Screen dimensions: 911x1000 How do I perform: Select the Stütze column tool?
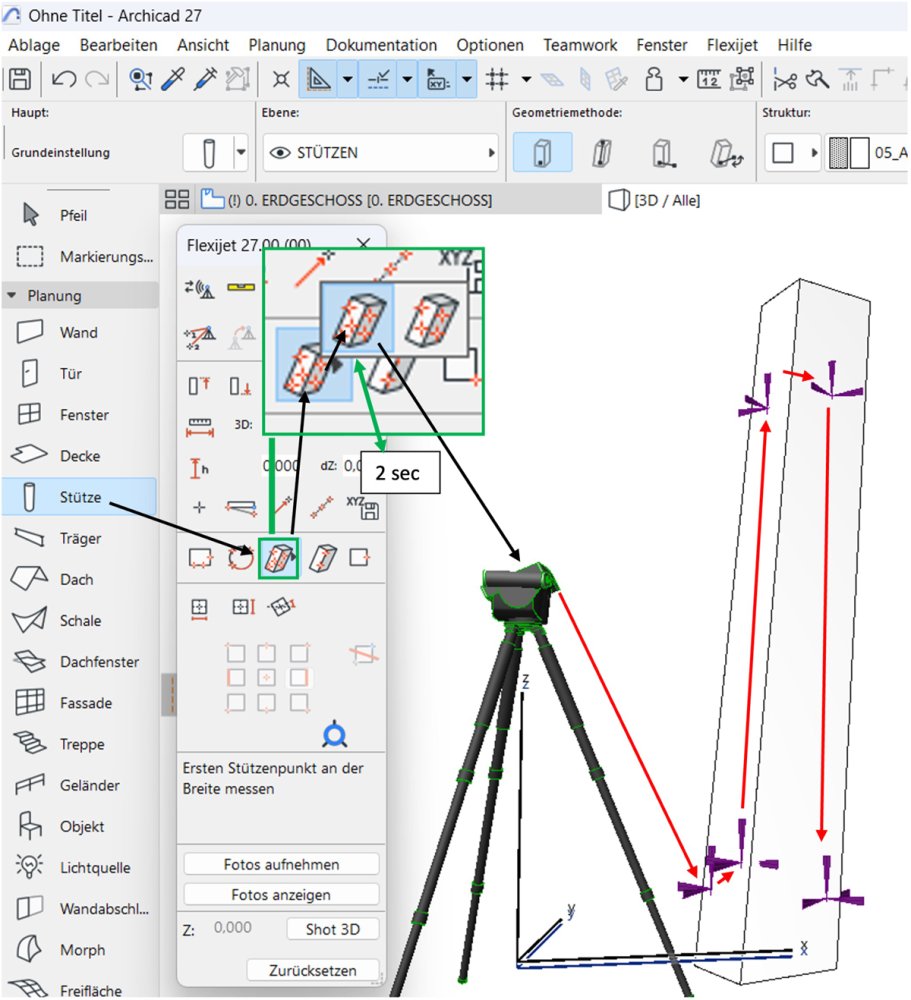click(79, 497)
